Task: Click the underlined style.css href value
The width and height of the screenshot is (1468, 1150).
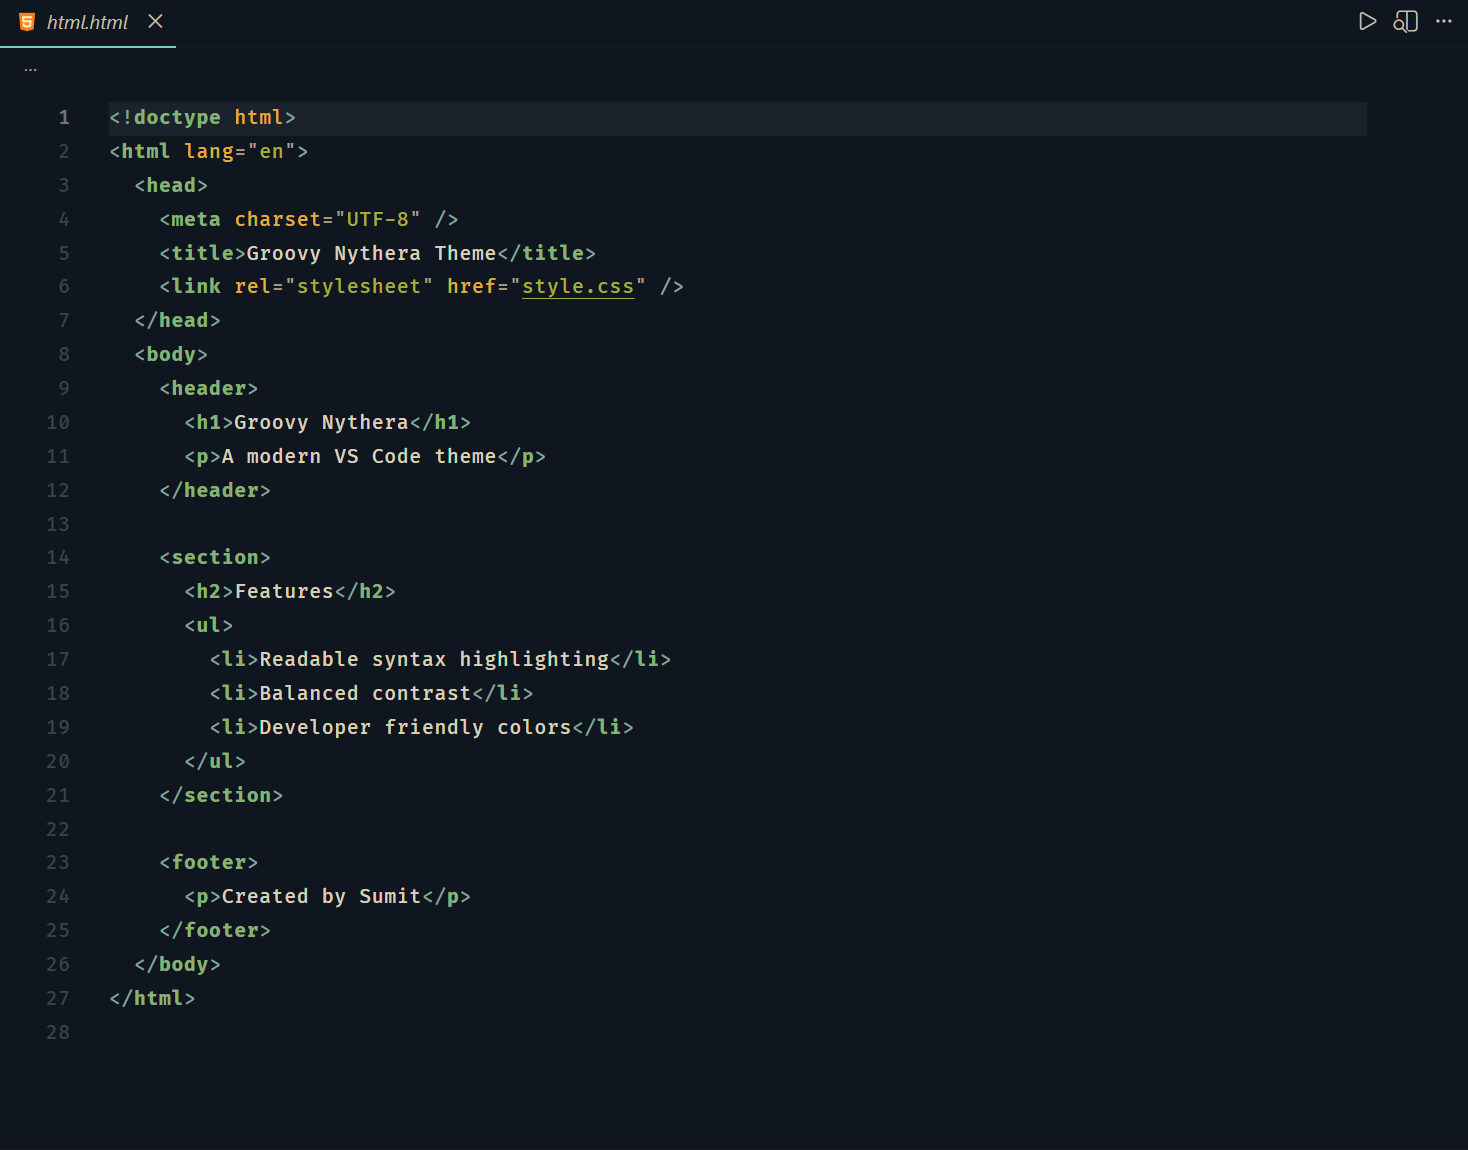Action: pos(578,286)
